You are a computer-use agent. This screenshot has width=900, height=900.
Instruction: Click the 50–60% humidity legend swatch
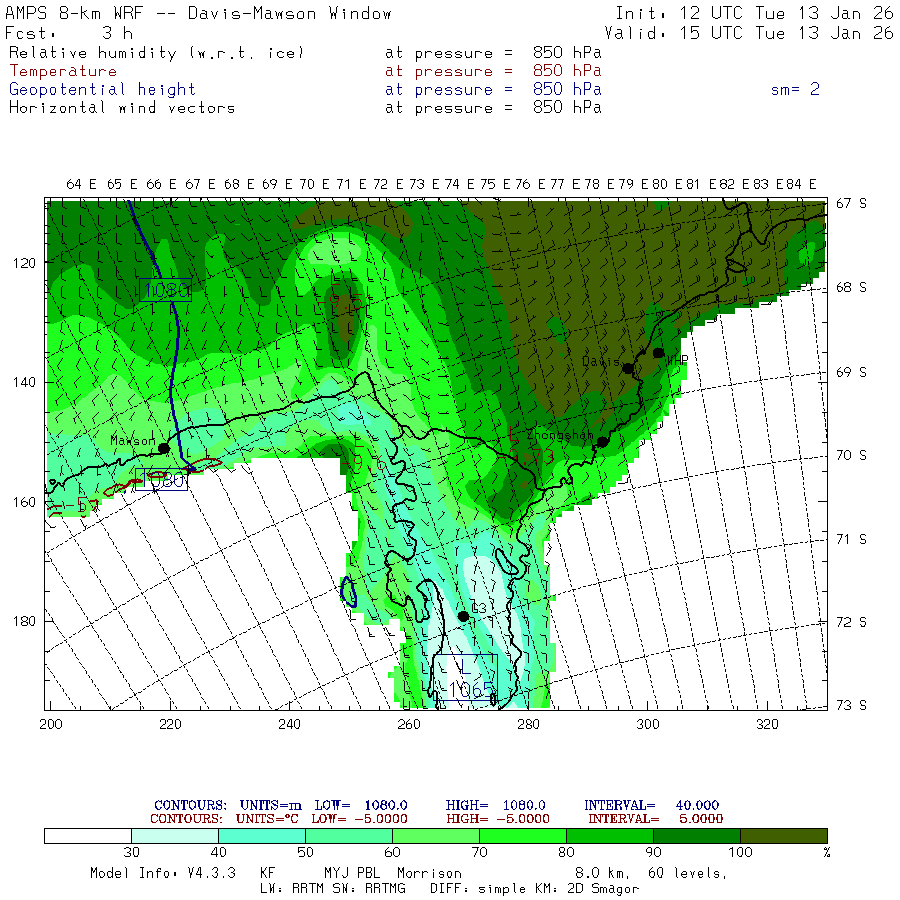click(349, 836)
